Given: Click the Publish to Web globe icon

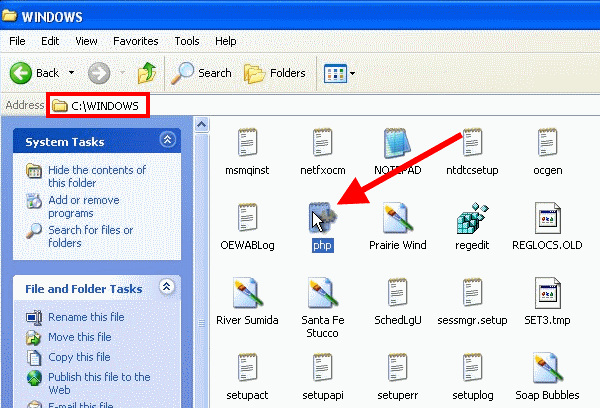Looking at the screenshot, I should [34, 378].
